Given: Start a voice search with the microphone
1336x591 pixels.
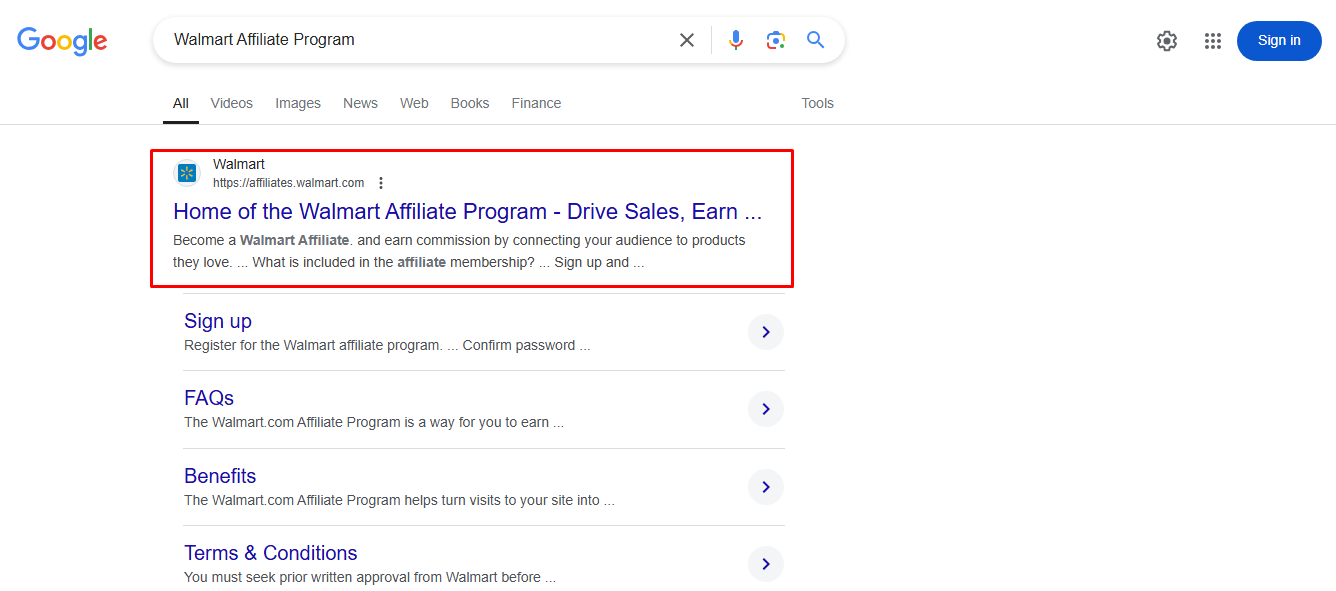Looking at the screenshot, I should click(x=736, y=40).
